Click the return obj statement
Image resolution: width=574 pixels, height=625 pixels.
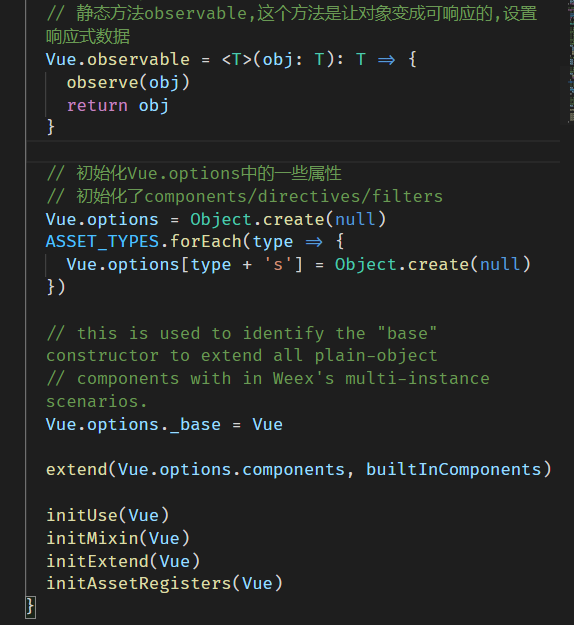[118, 106]
